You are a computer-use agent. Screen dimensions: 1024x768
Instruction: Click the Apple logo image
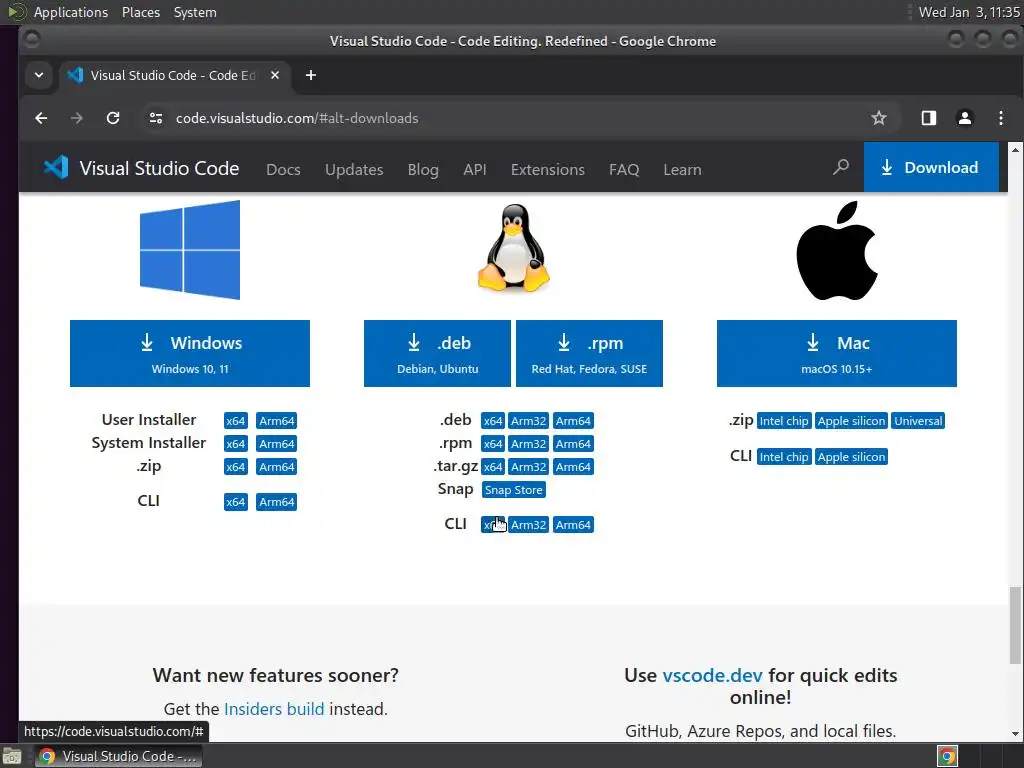coord(837,251)
